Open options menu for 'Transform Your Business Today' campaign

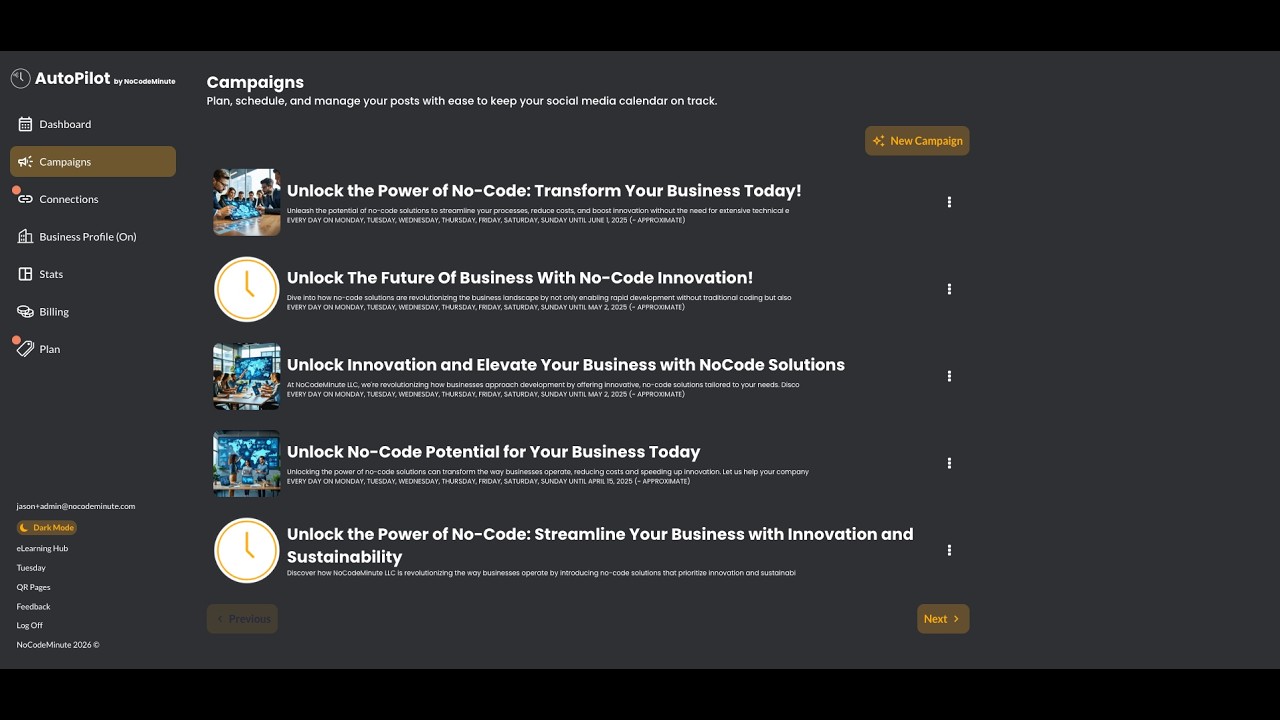pos(949,202)
